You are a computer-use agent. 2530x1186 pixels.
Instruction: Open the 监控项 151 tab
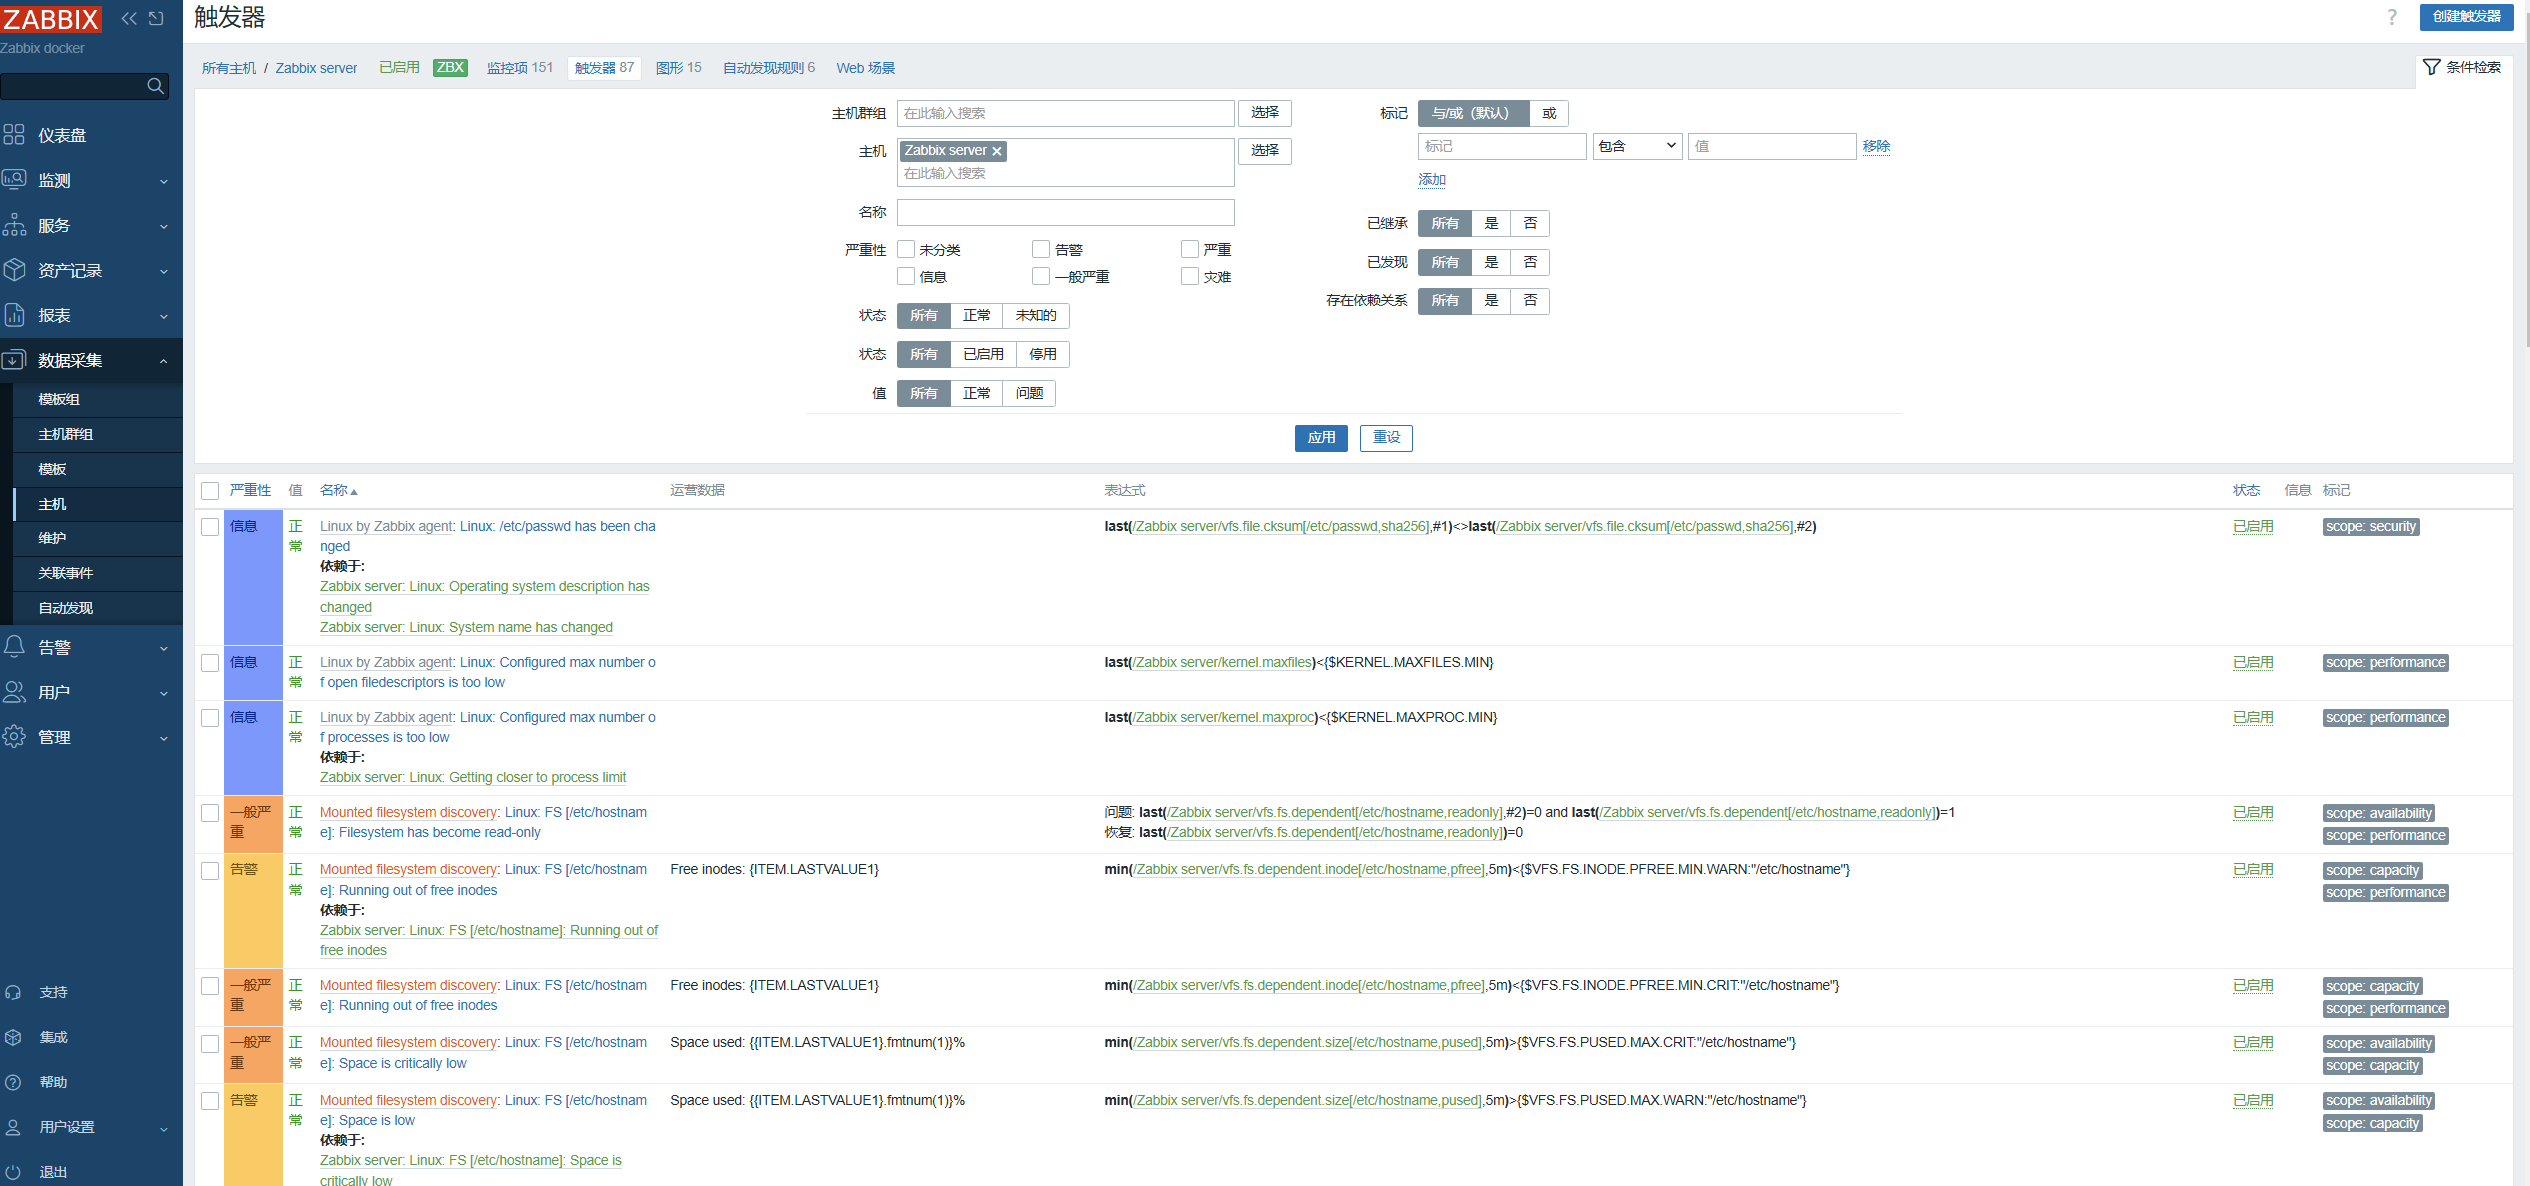[519, 68]
